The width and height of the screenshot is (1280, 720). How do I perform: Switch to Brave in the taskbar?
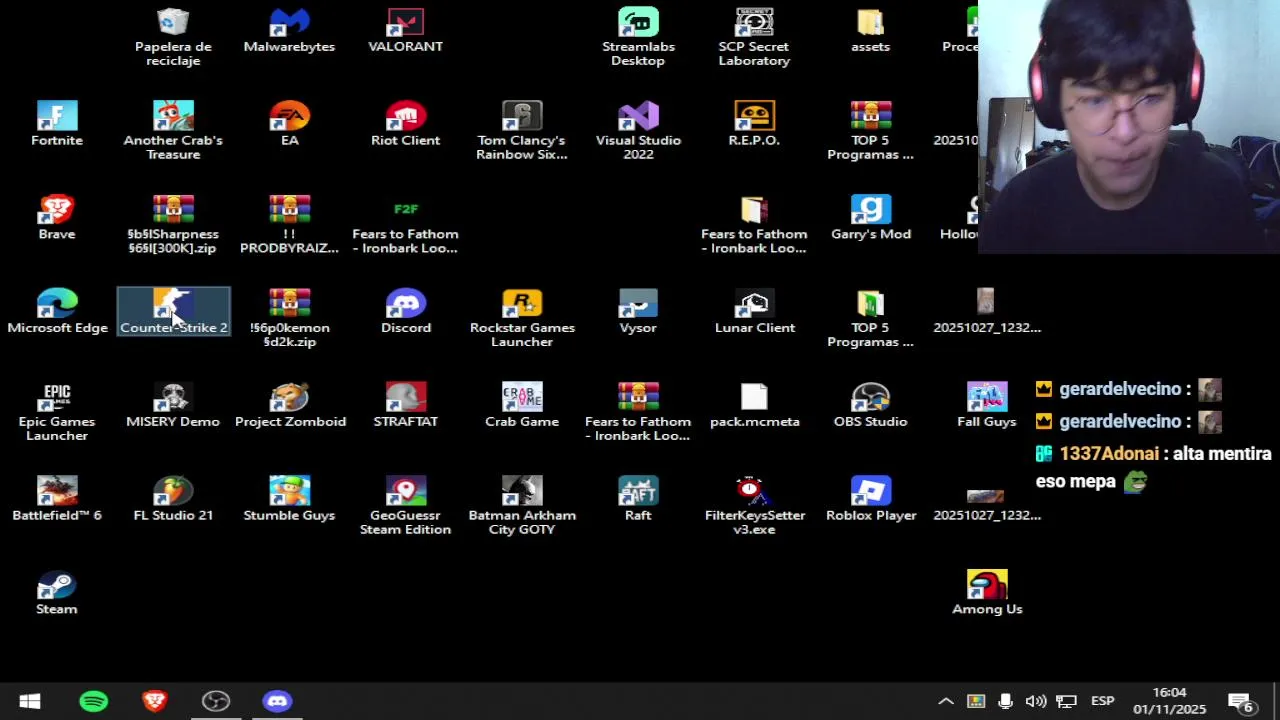[155, 701]
